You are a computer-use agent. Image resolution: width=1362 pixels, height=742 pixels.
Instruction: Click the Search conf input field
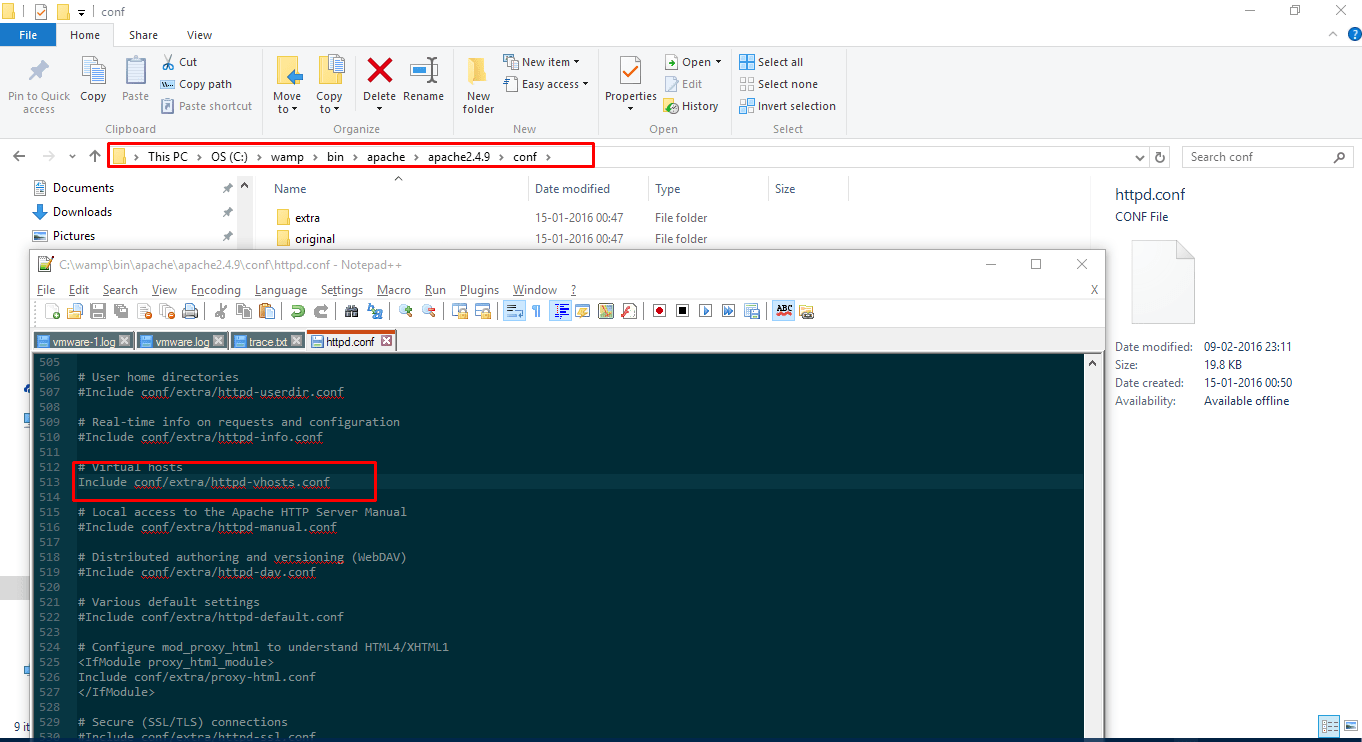(x=1258, y=157)
